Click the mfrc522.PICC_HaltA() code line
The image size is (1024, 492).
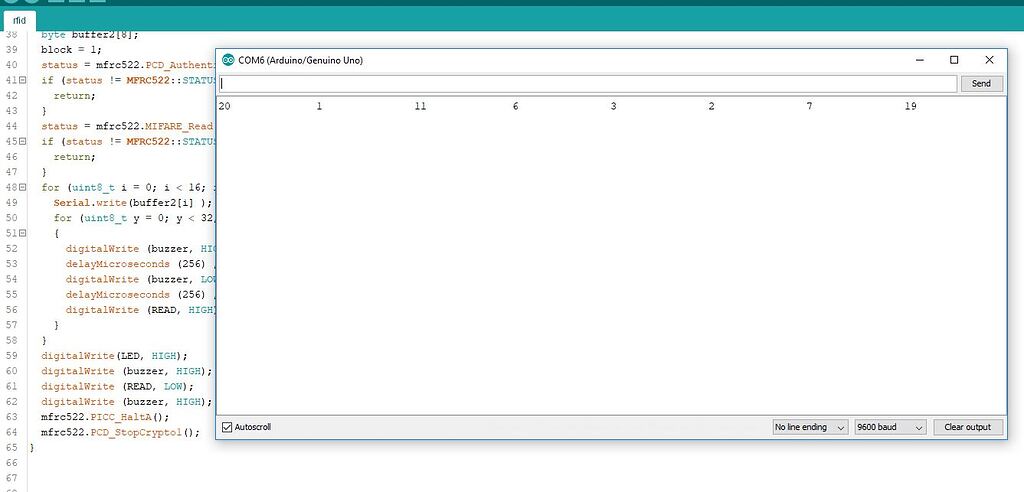click(x=105, y=417)
